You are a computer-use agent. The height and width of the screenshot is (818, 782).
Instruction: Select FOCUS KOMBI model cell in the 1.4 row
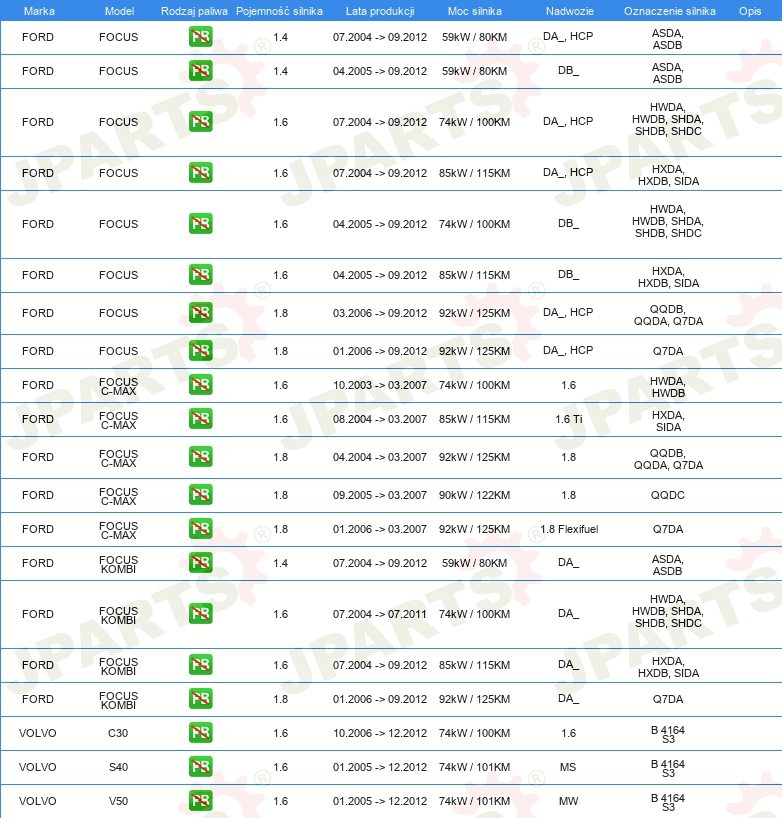(118, 564)
